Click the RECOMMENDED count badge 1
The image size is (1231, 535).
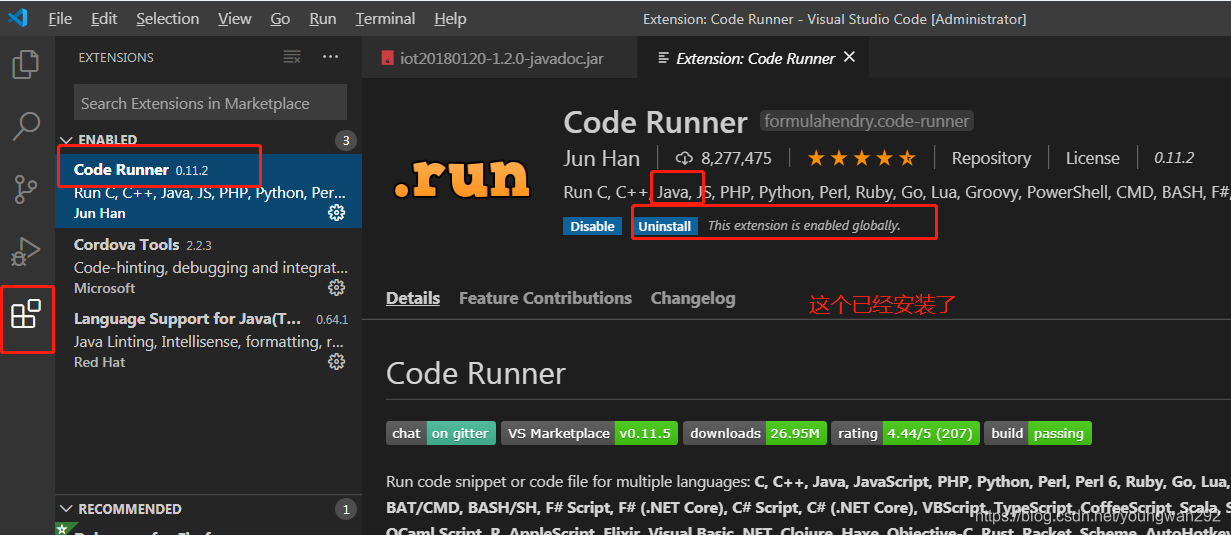[x=345, y=509]
